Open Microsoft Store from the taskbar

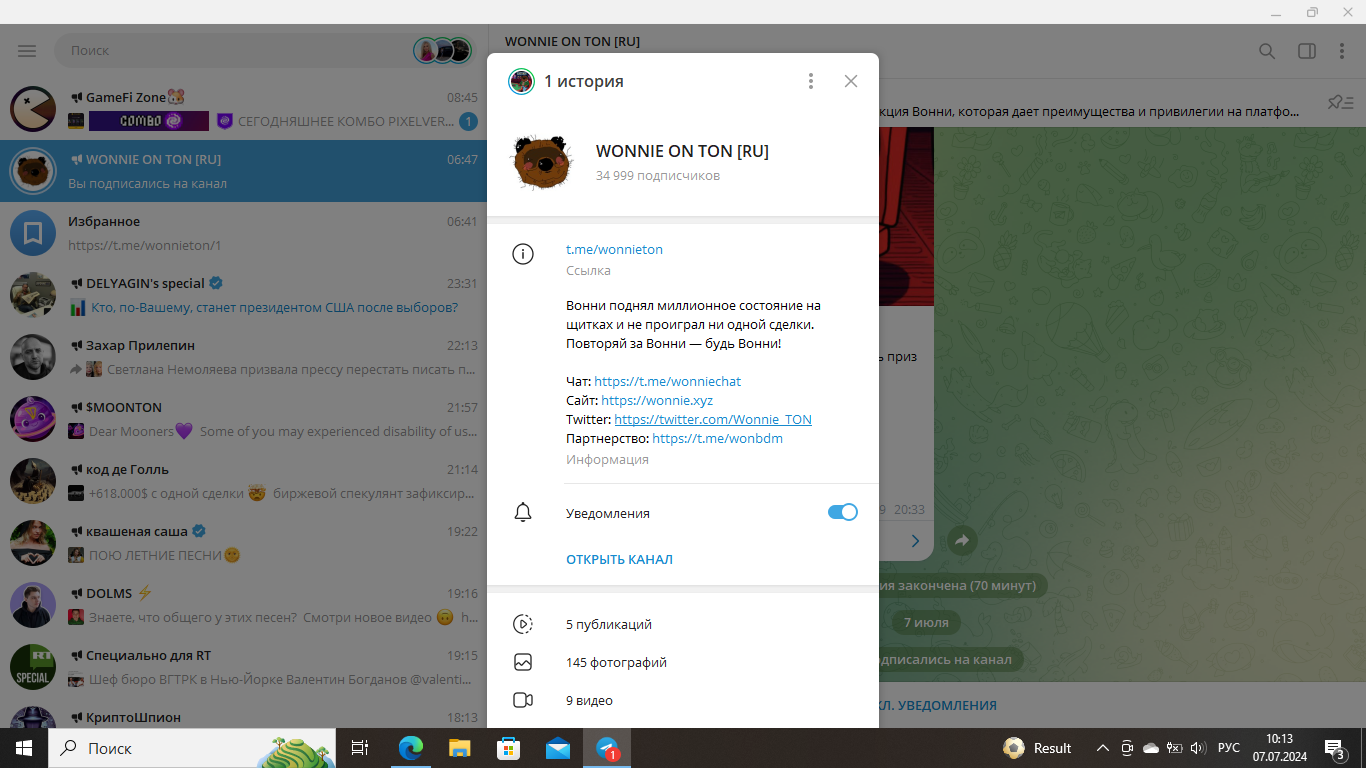(x=508, y=748)
